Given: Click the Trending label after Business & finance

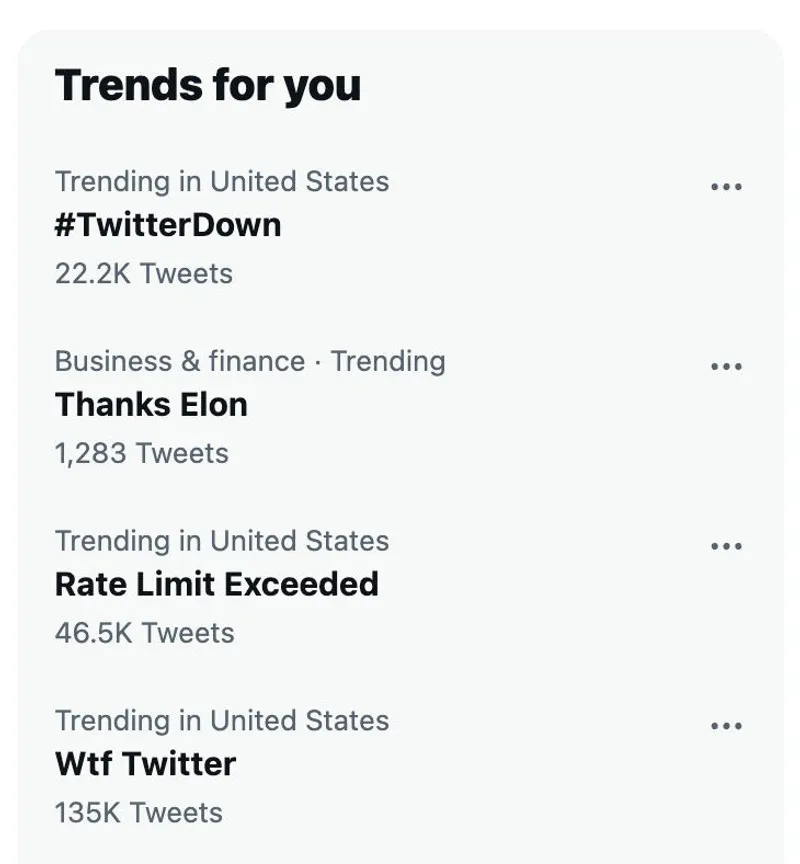Looking at the screenshot, I should click(x=388, y=361).
